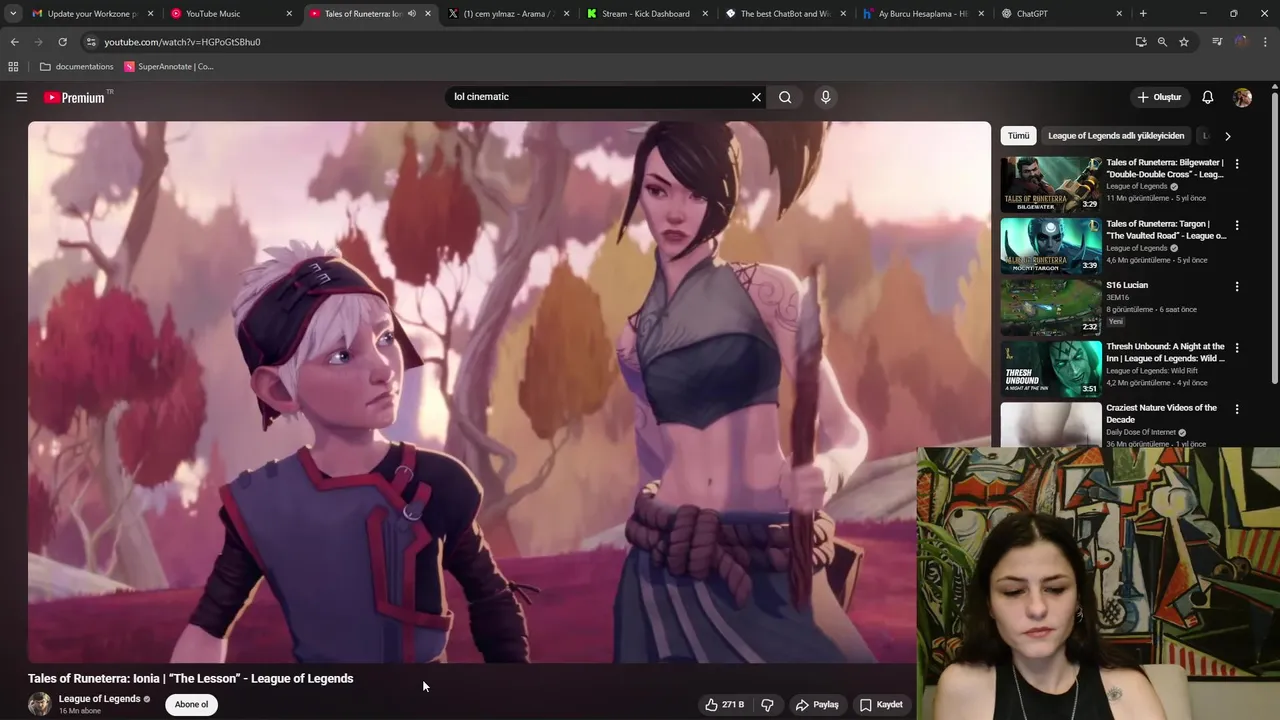The image size is (1280, 720).
Task: Select 'League of Legends adlı yükleyiciden' chip
Action: [1116, 136]
